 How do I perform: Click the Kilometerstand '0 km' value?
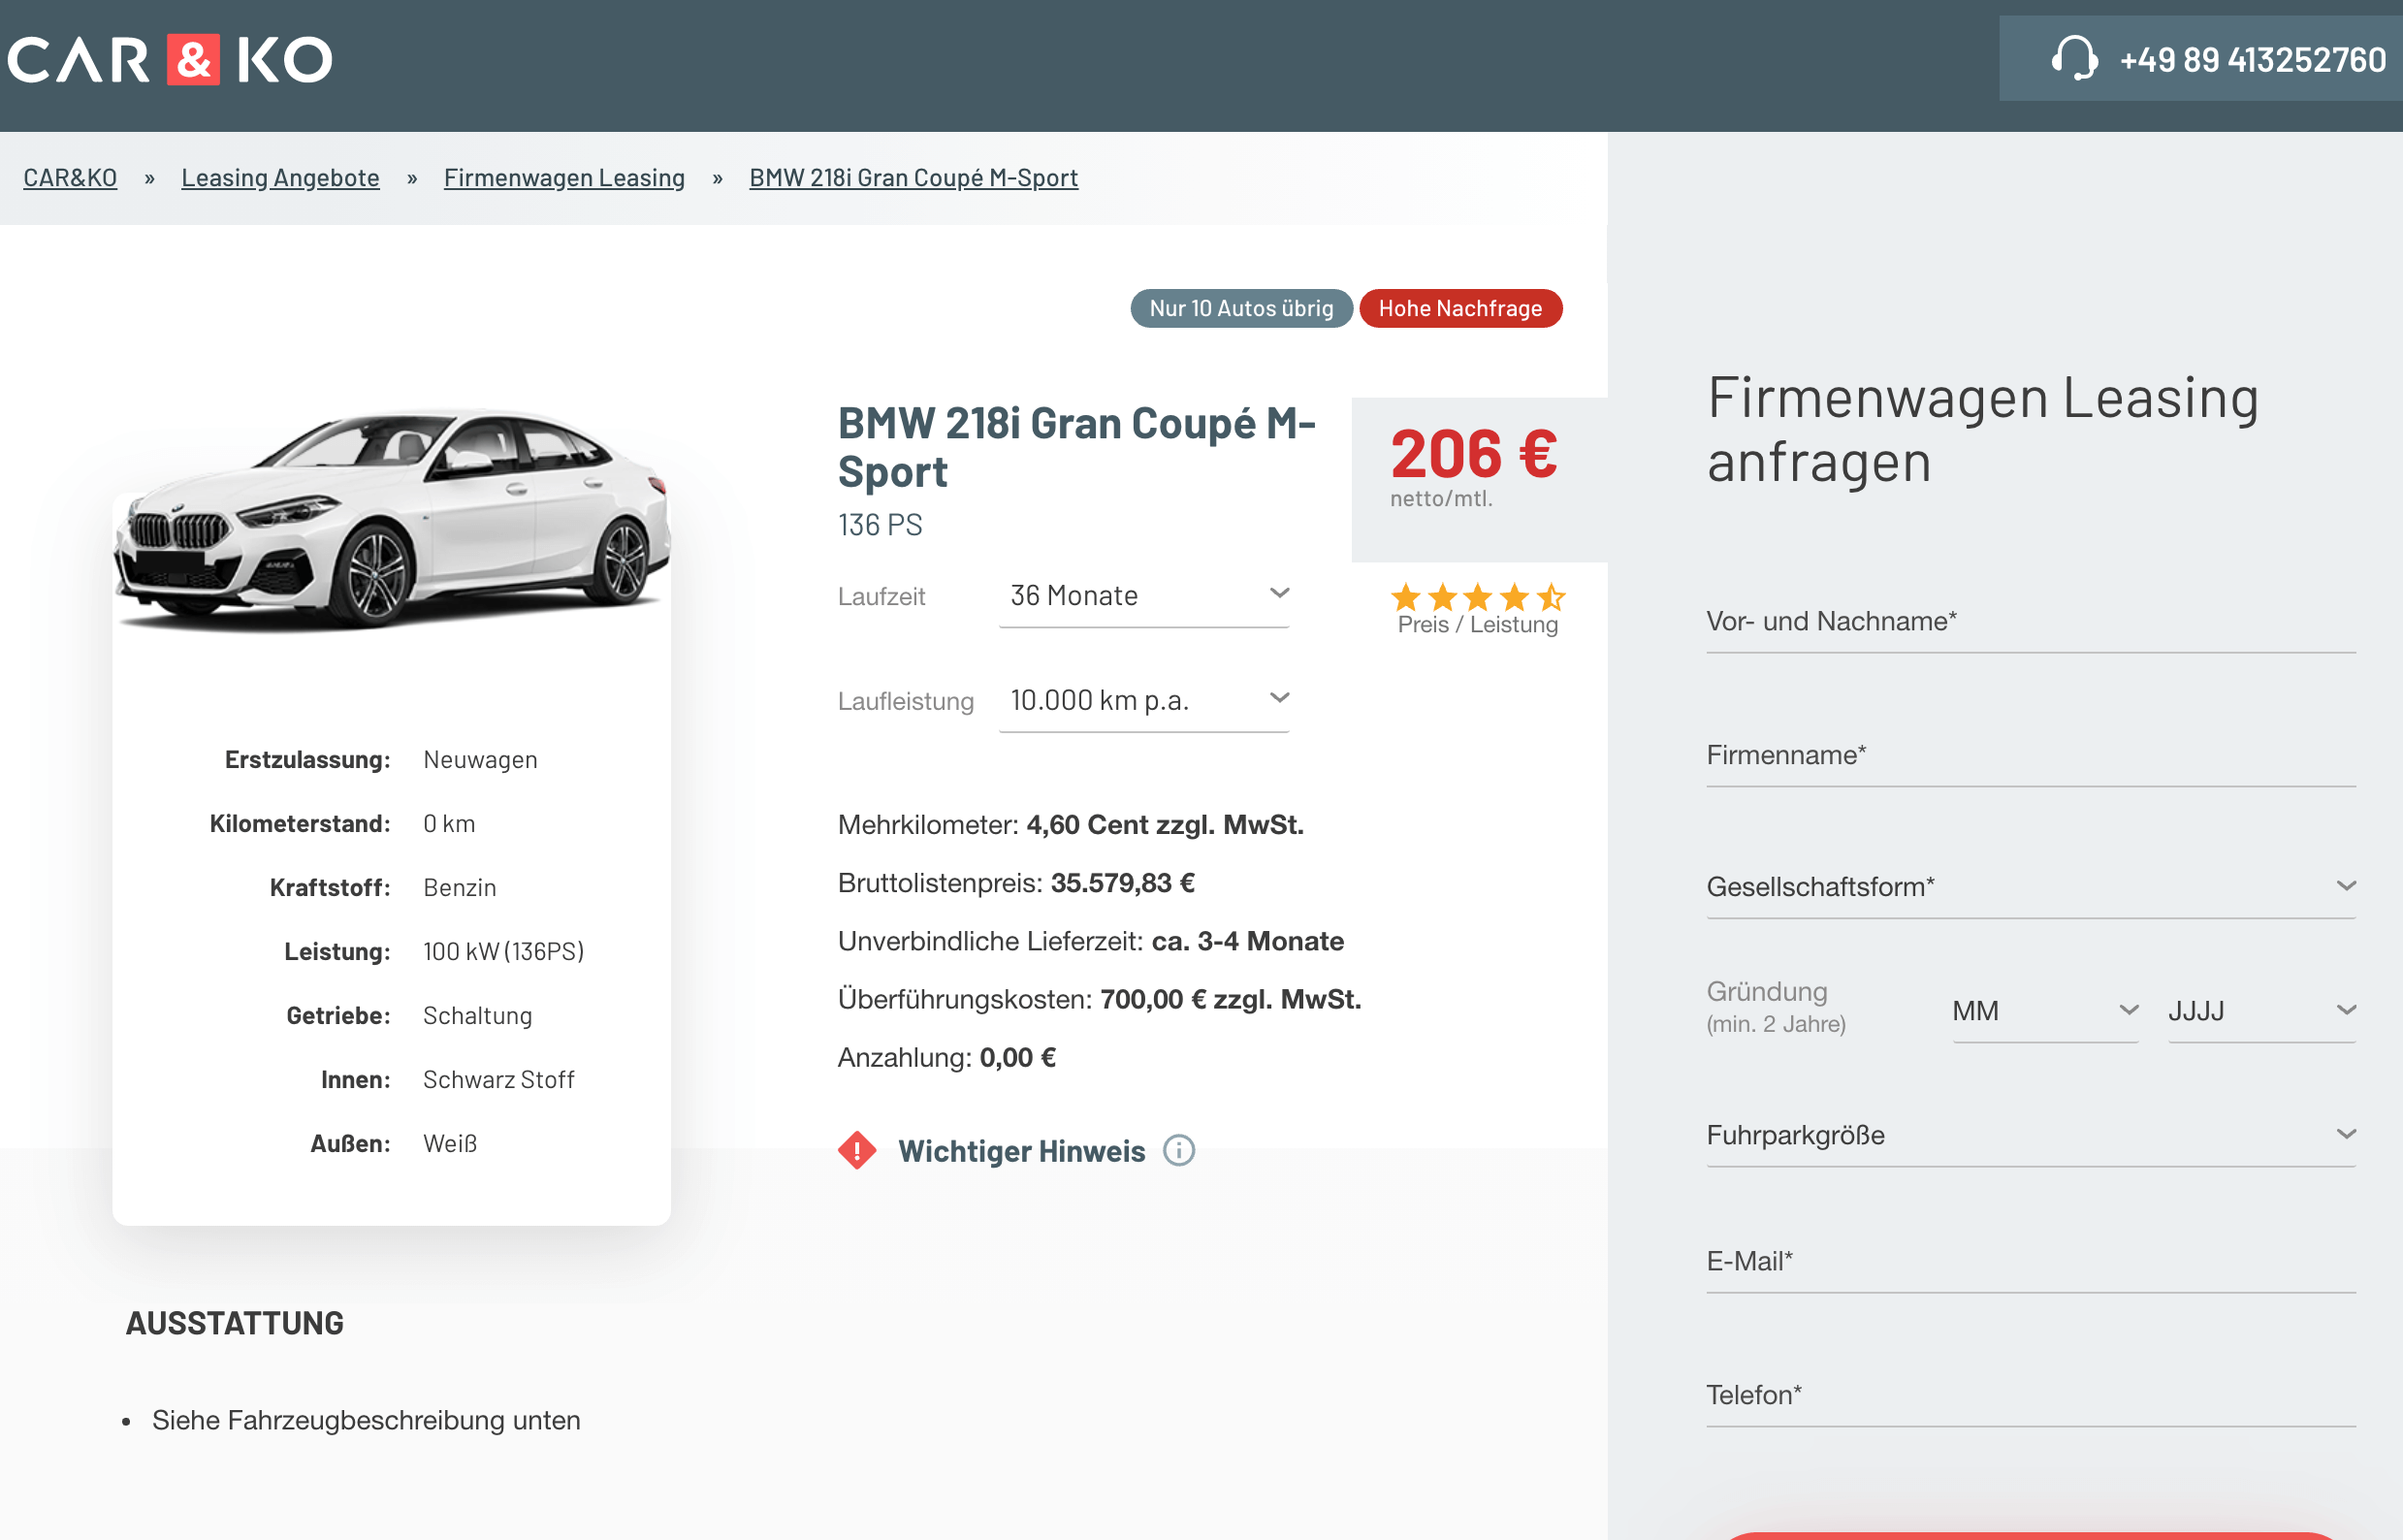[449, 824]
